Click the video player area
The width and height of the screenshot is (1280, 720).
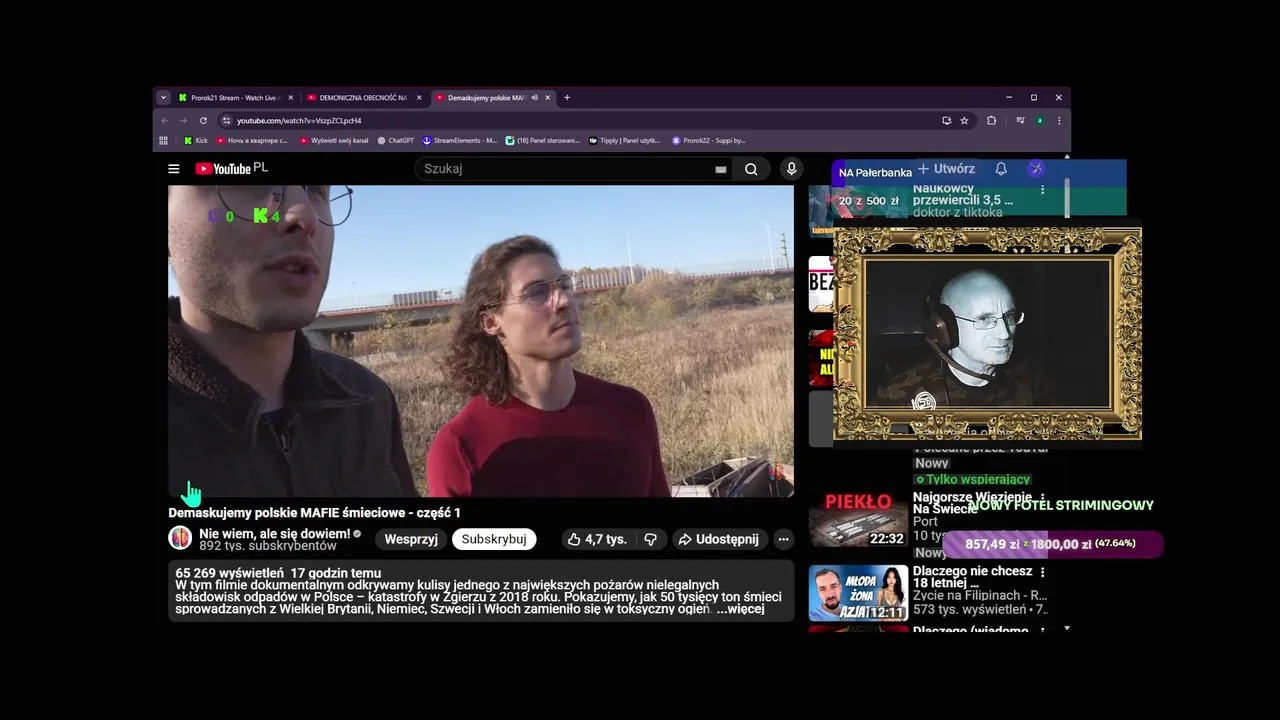[x=481, y=341]
